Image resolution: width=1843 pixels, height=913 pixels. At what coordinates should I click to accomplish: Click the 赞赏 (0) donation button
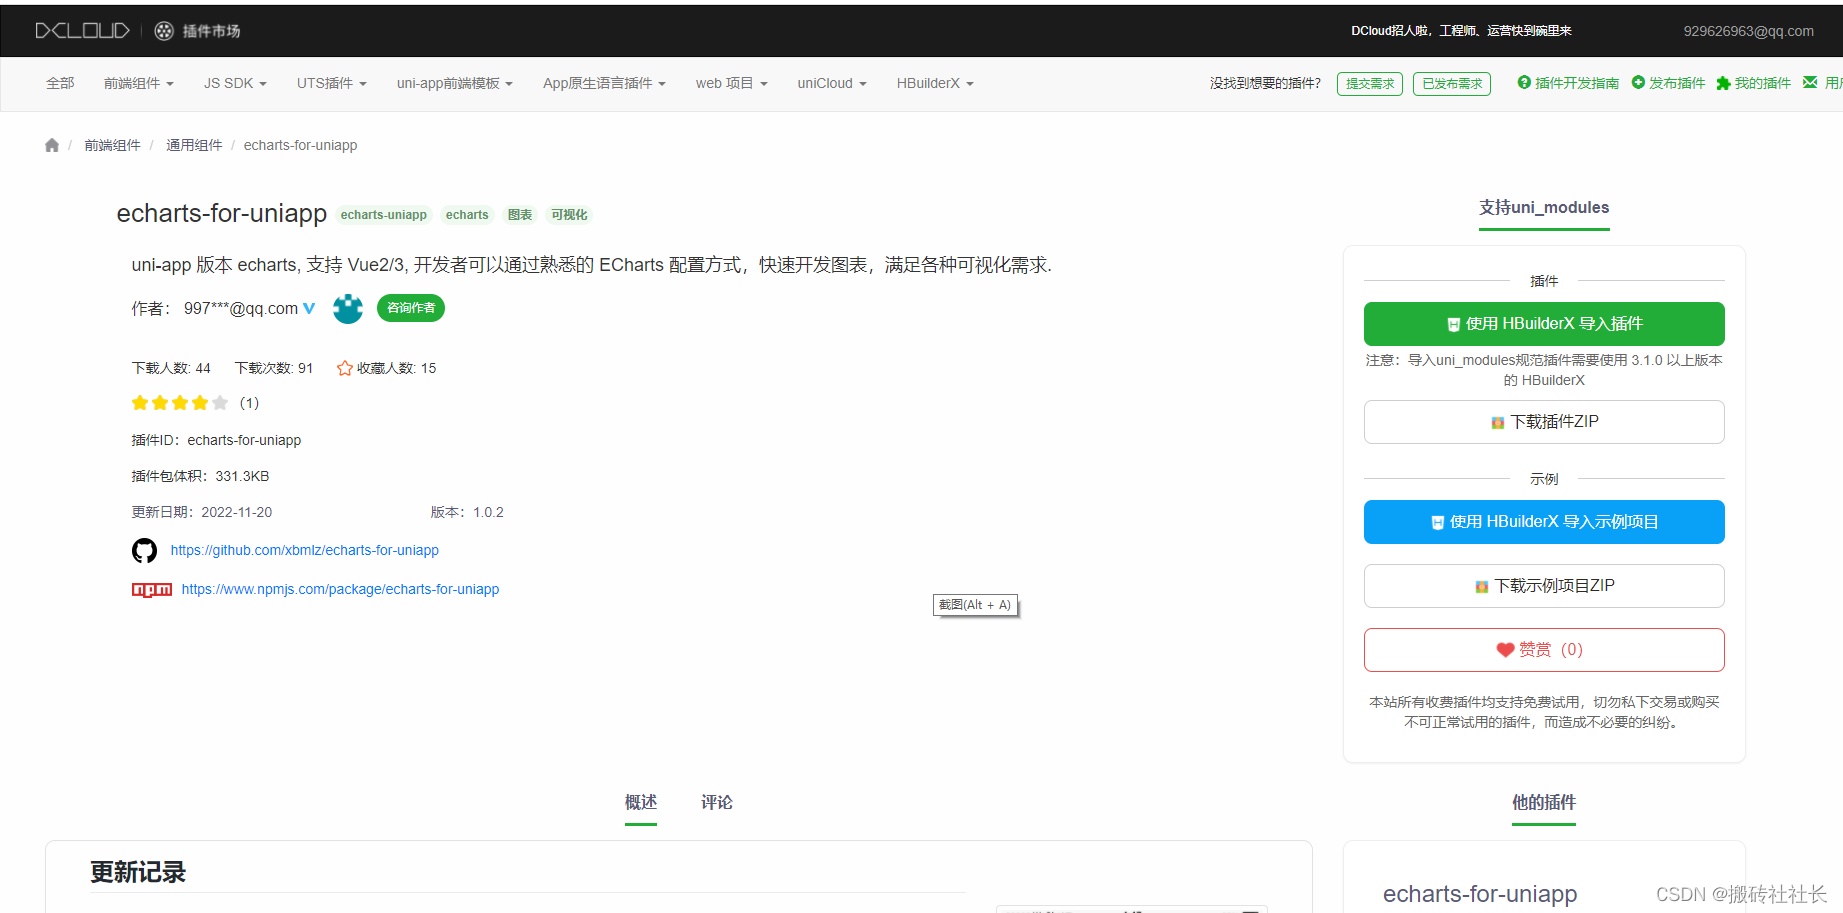tap(1543, 649)
